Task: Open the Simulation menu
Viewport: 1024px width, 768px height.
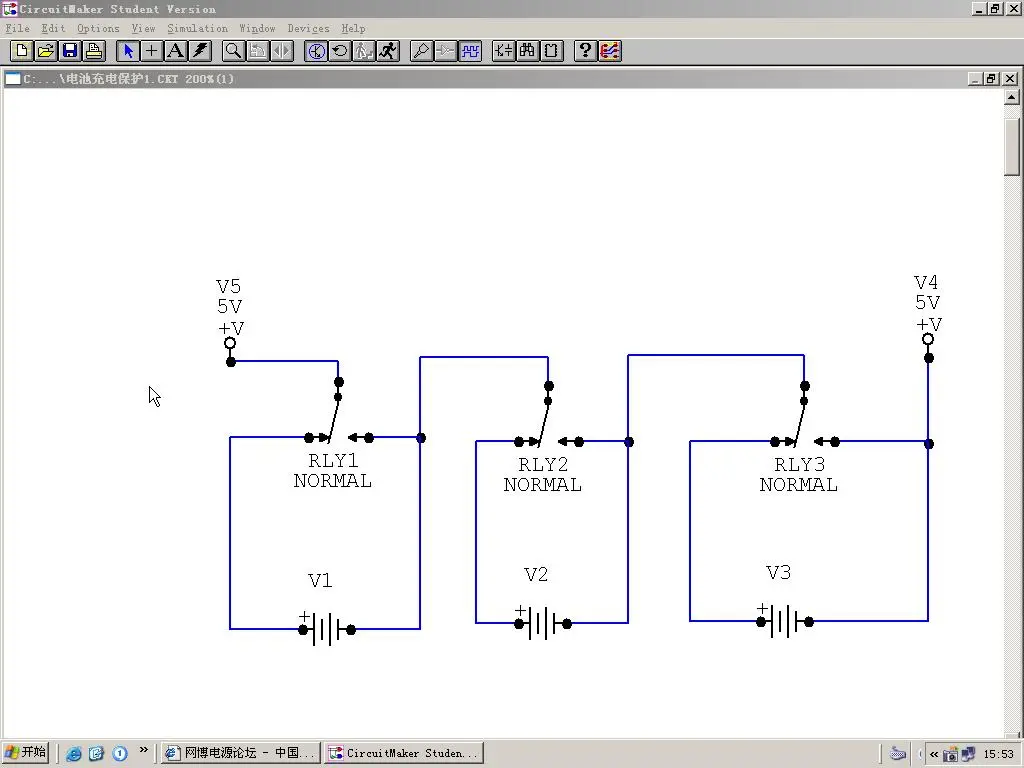Action: coord(197,28)
